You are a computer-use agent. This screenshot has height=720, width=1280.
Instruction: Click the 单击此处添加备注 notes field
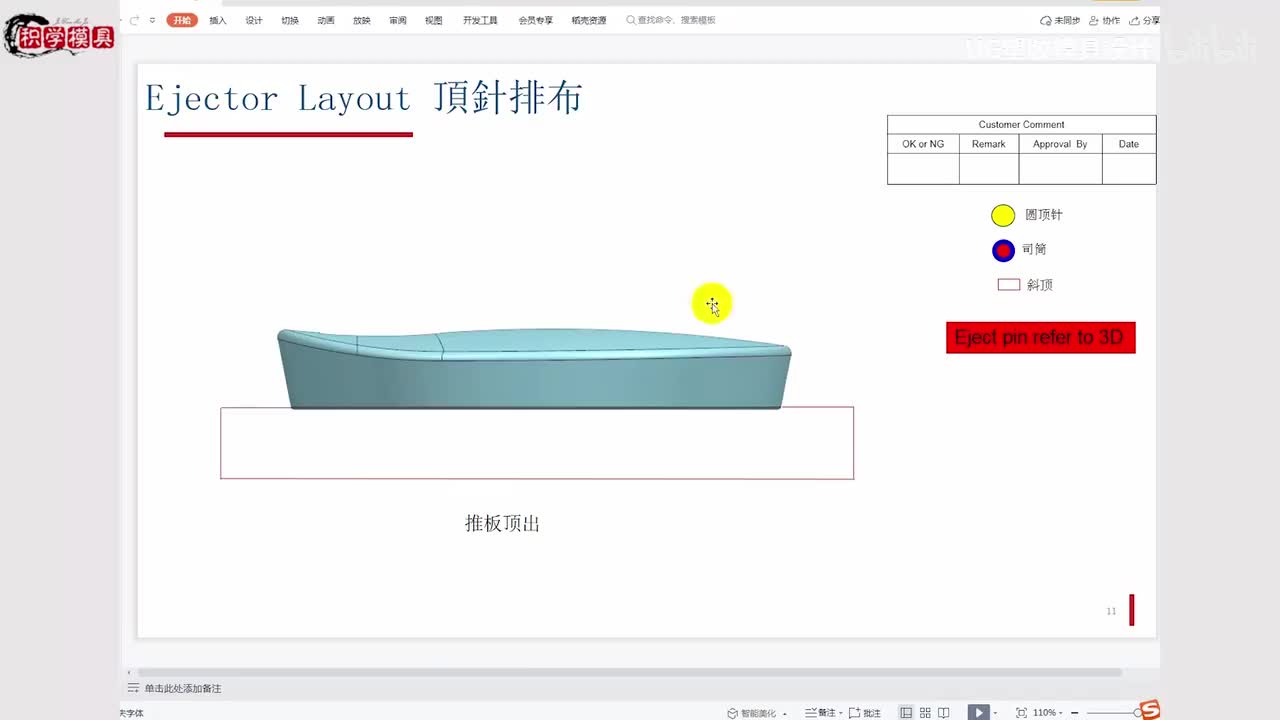[183, 688]
